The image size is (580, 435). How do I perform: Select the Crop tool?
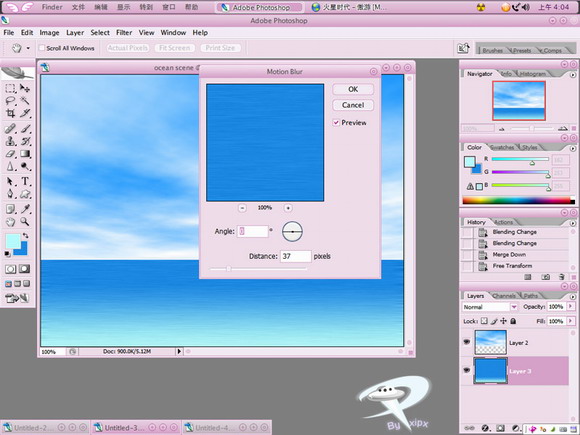10,113
